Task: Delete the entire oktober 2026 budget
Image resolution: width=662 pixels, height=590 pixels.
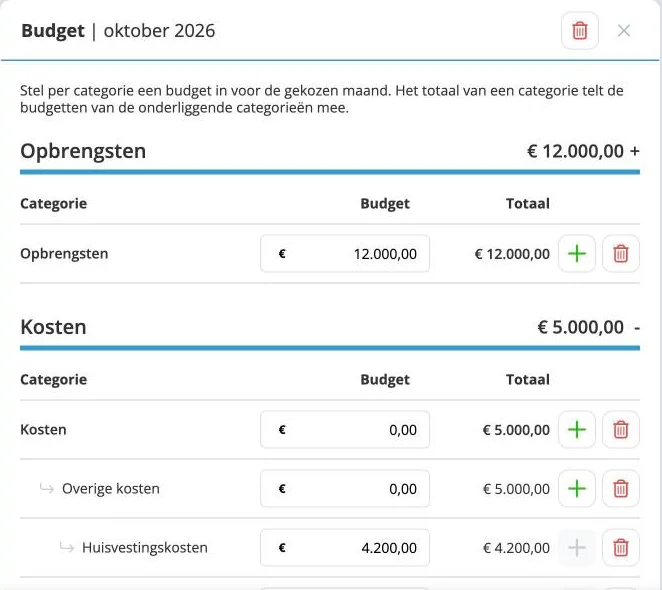Action: (579, 30)
